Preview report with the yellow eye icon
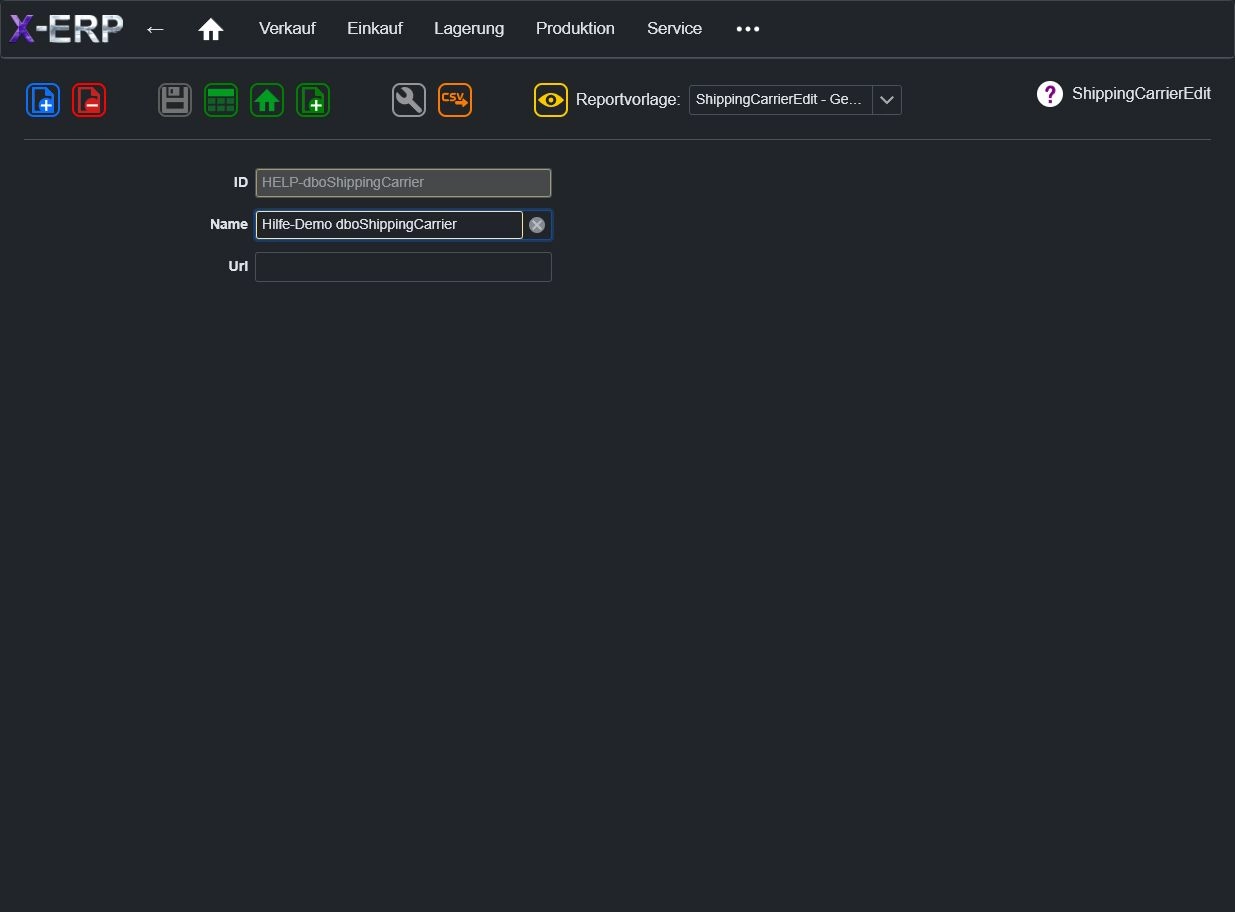The image size is (1235, 912). [551, 100]
